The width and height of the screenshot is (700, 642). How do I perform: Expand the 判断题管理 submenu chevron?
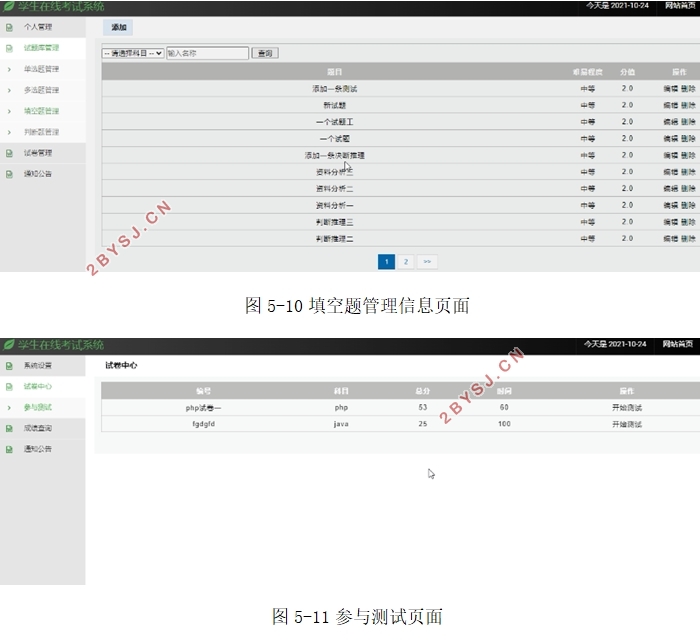click(9, 132)
